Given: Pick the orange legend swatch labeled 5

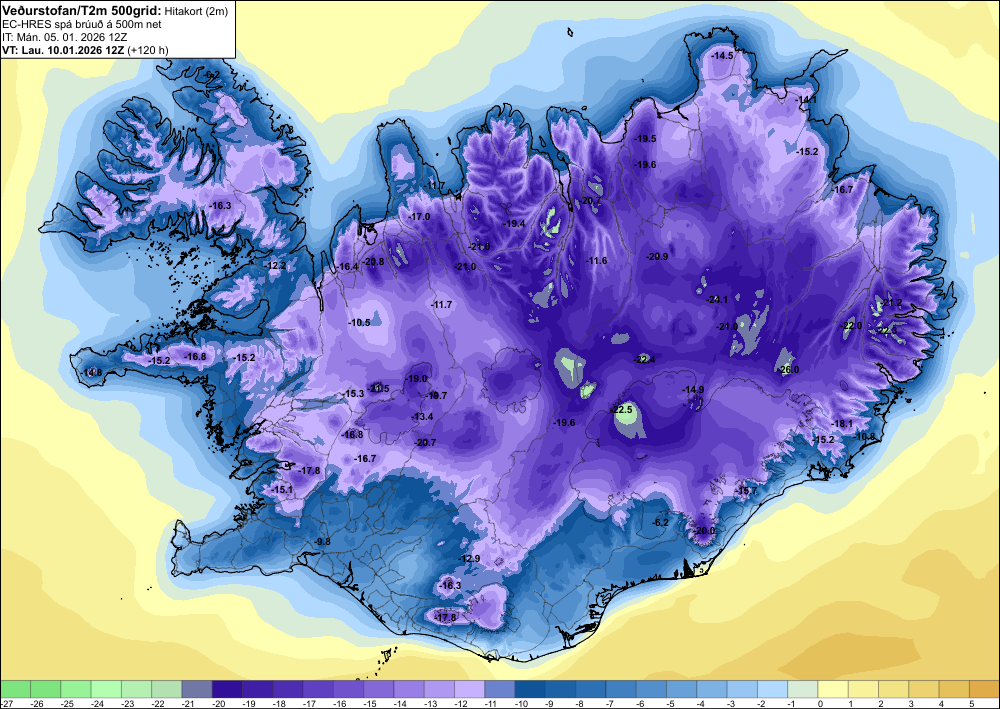Looking at the screenshot, I should [984, 689].
